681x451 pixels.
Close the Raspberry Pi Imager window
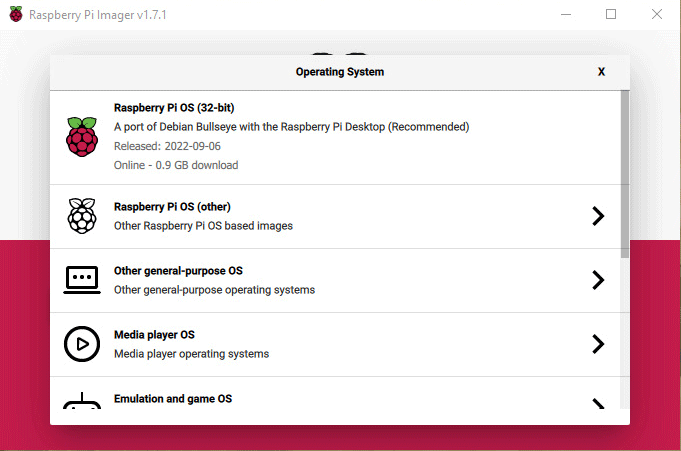point(657,14)
